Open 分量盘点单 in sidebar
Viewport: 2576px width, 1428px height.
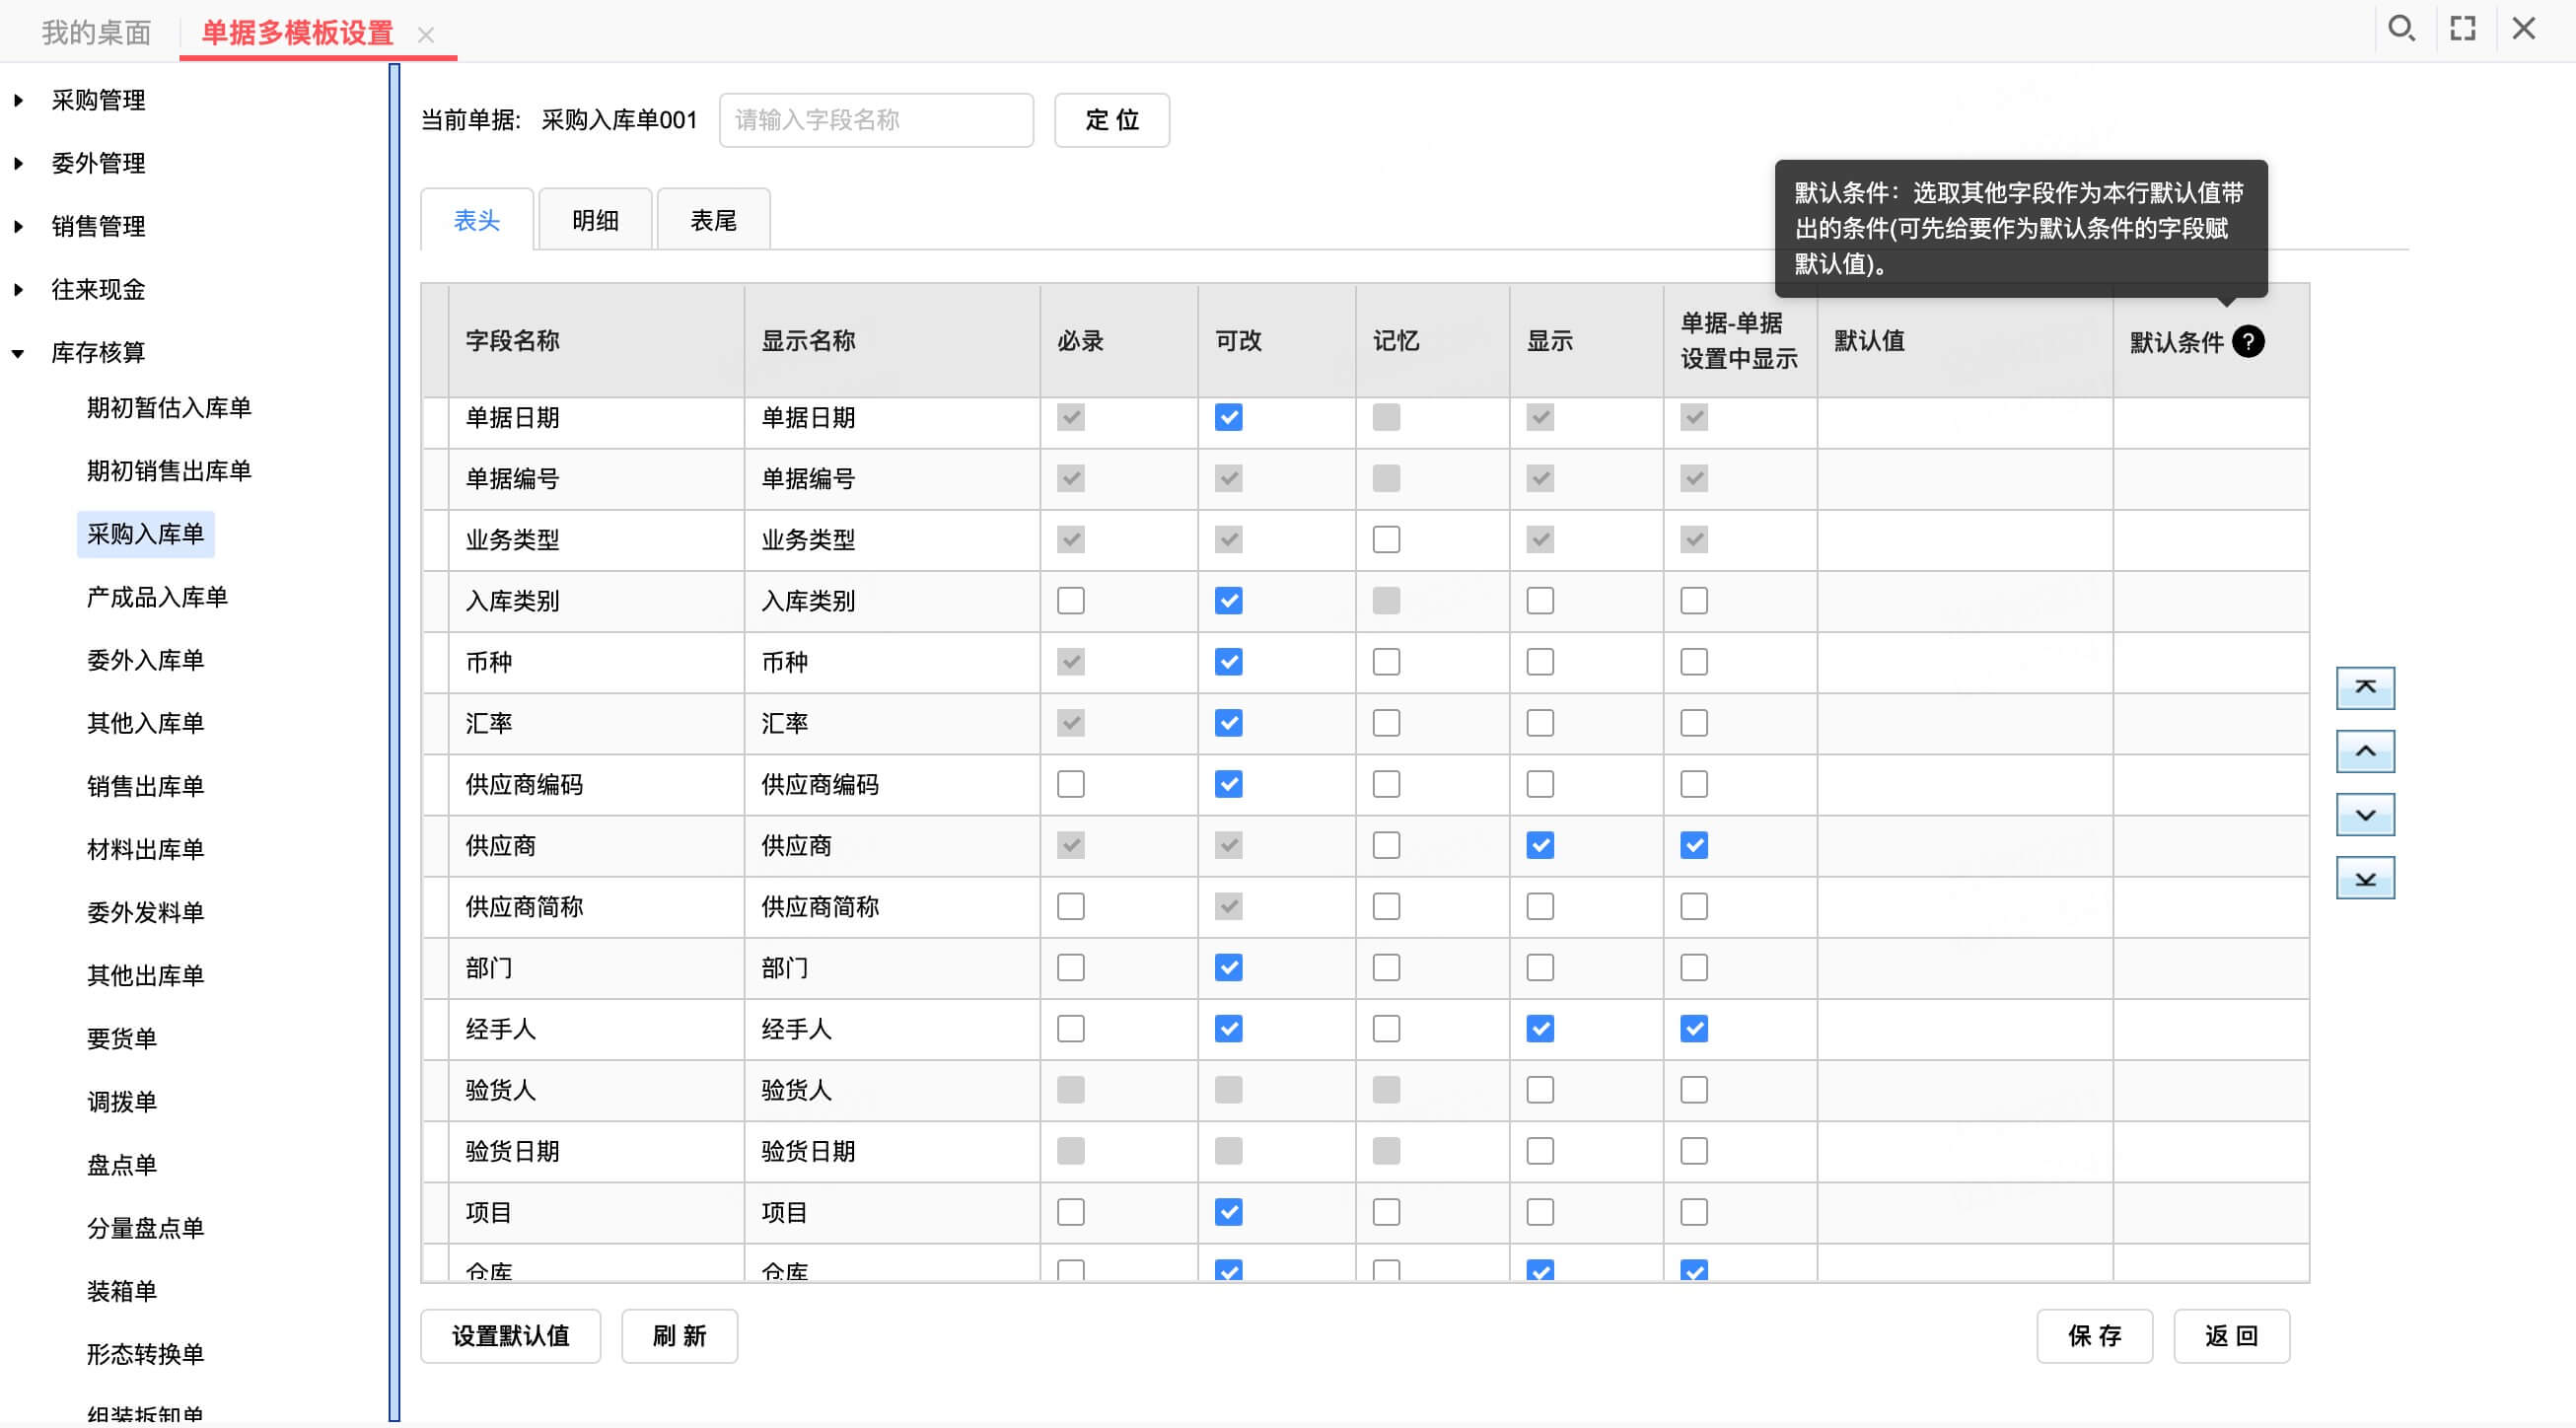coord(145,1228)
